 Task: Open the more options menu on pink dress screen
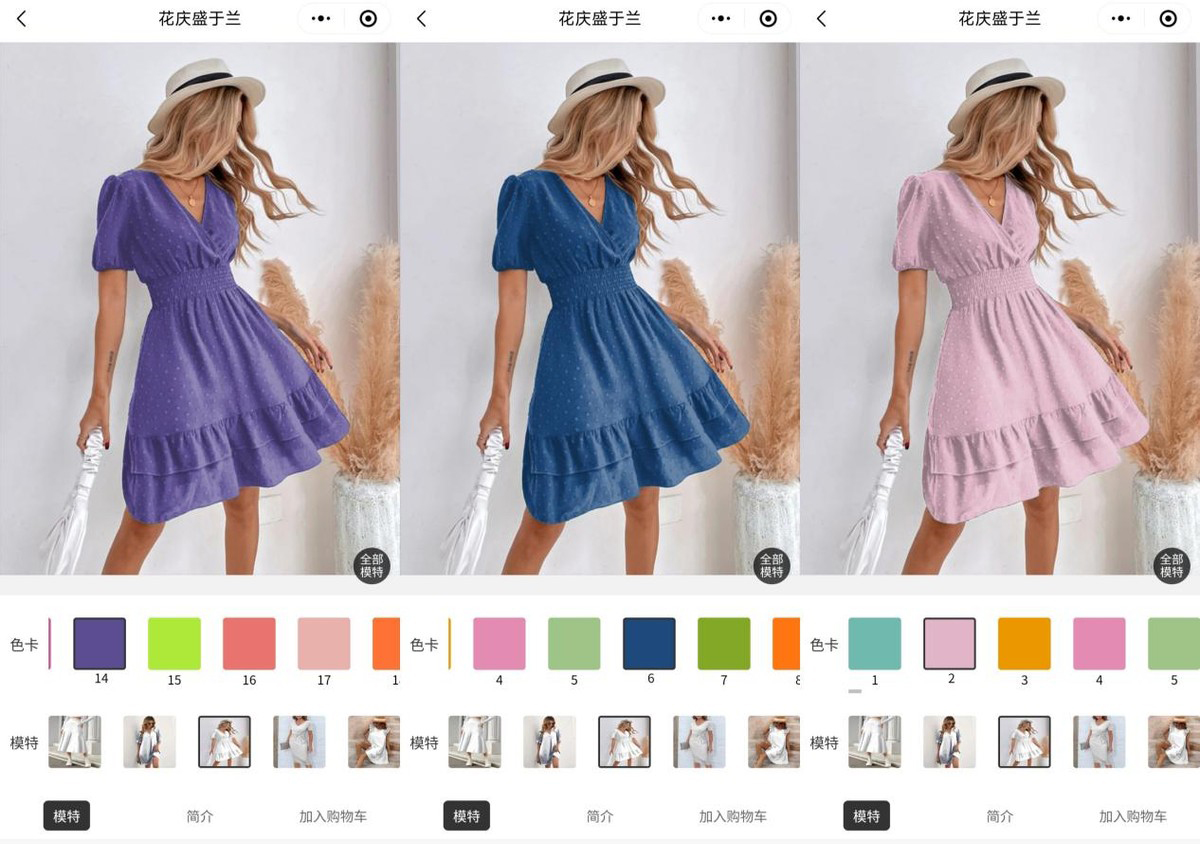(x=1121, y=19)
